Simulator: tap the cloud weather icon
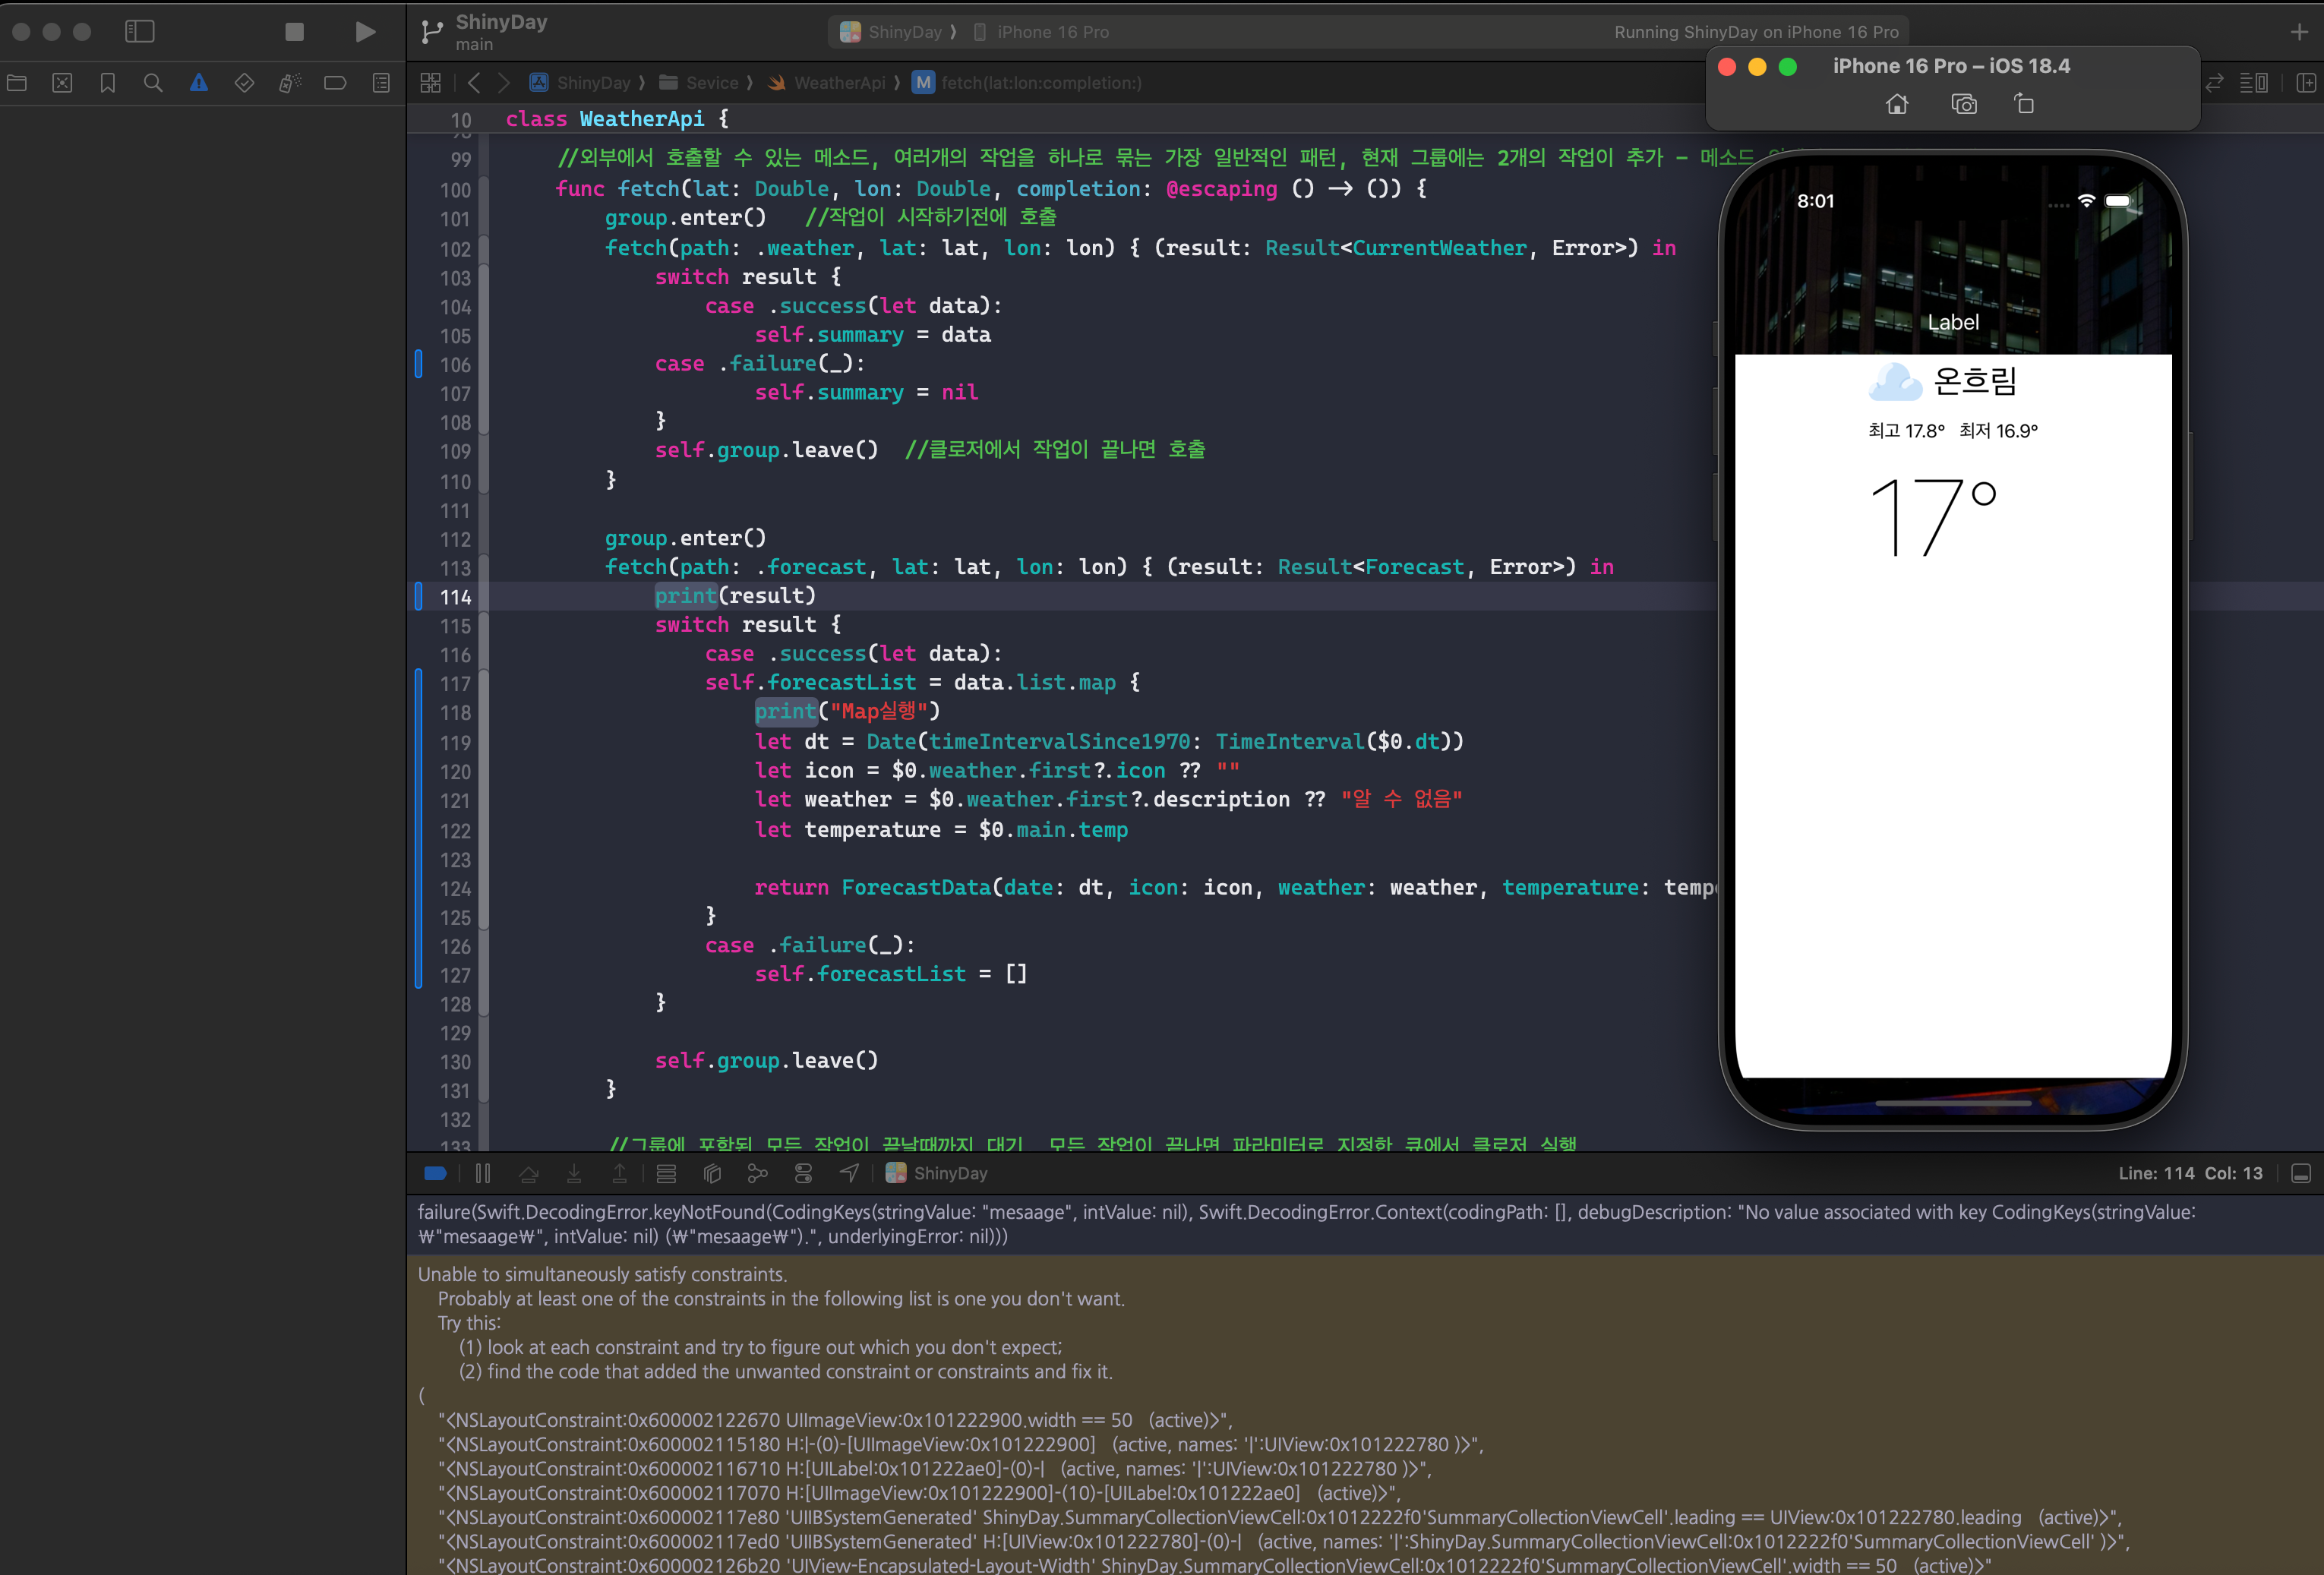This screenshot has width=2324, height=1575. pos(1893,381)
